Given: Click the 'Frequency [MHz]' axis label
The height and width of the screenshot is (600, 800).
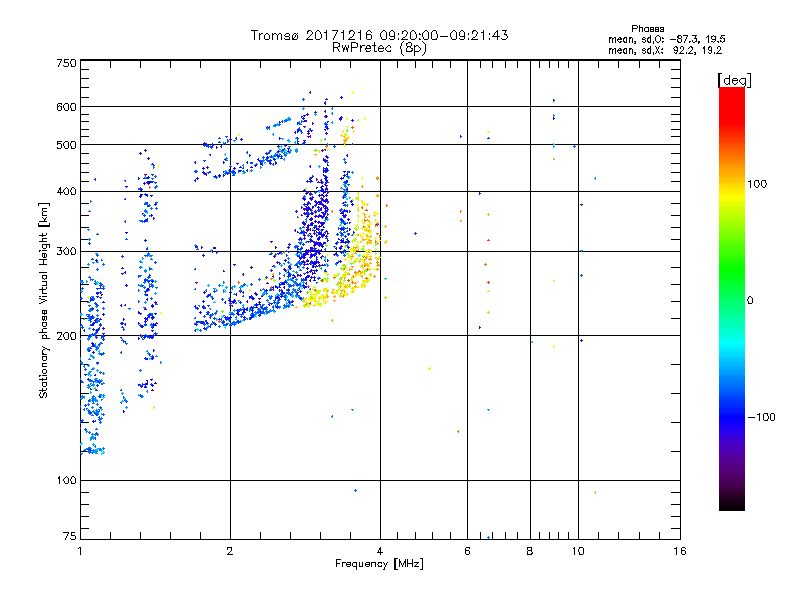Looking at the screenshot, I should tap(379, 564).
